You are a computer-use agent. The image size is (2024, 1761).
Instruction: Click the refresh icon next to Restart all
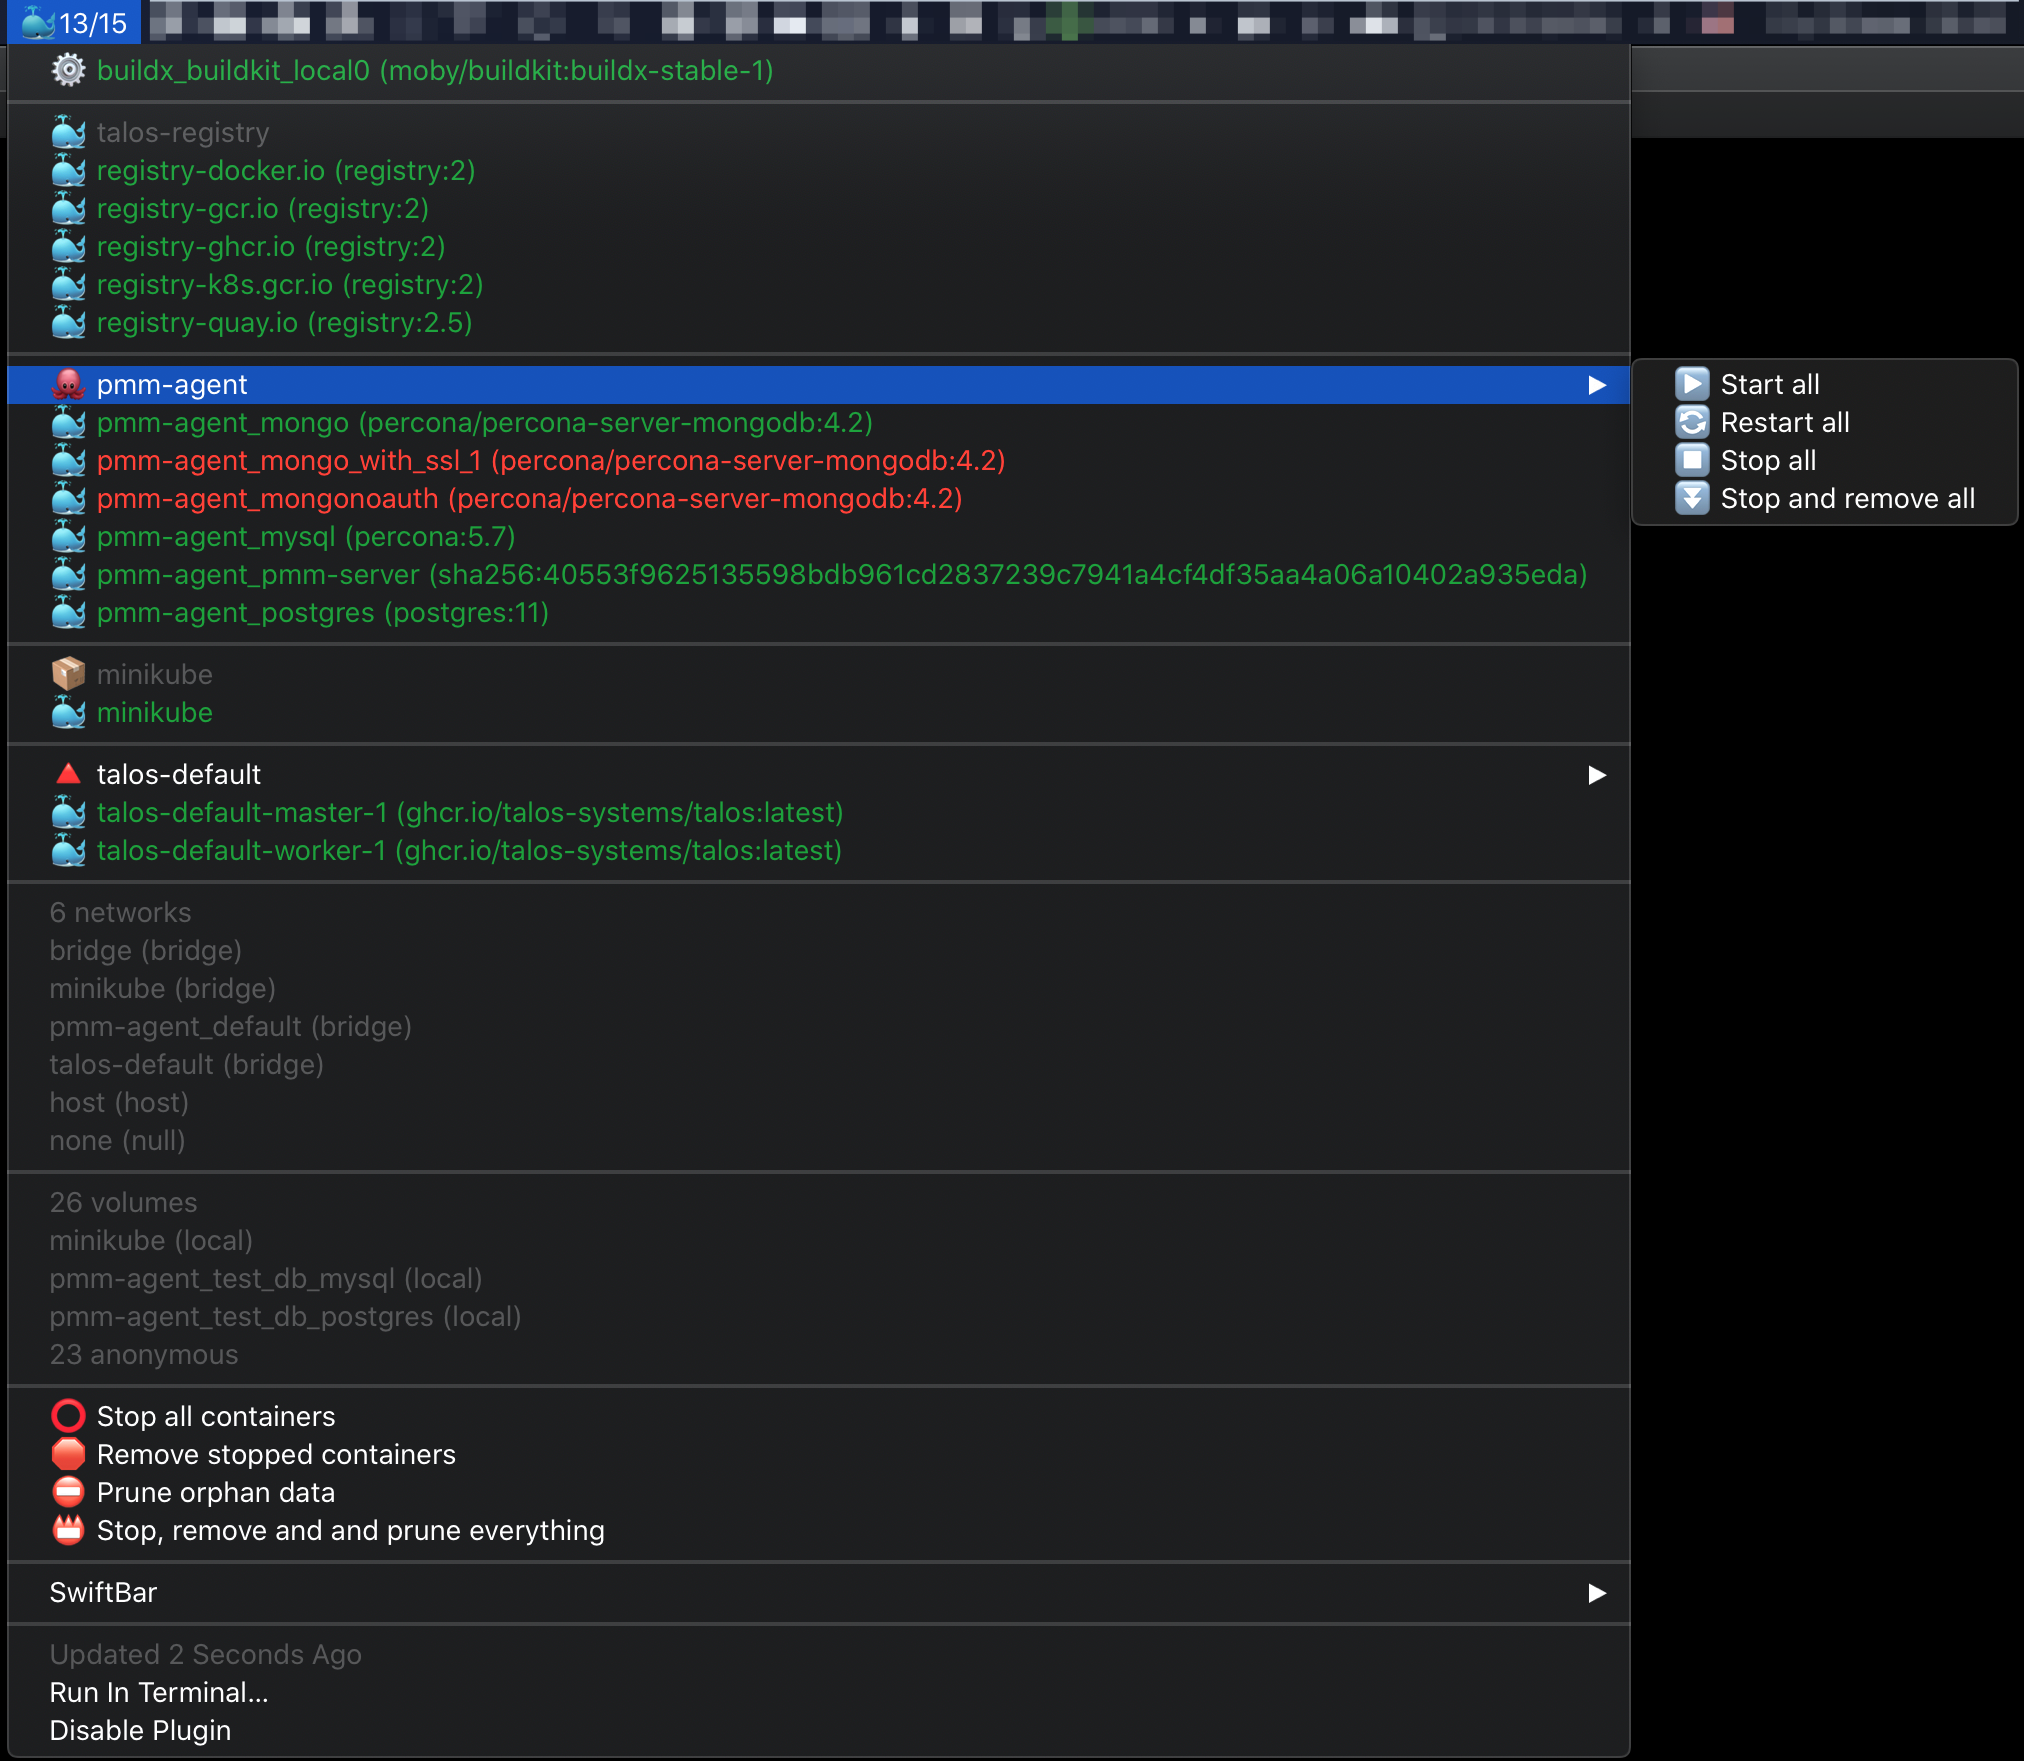point(1692,423)
